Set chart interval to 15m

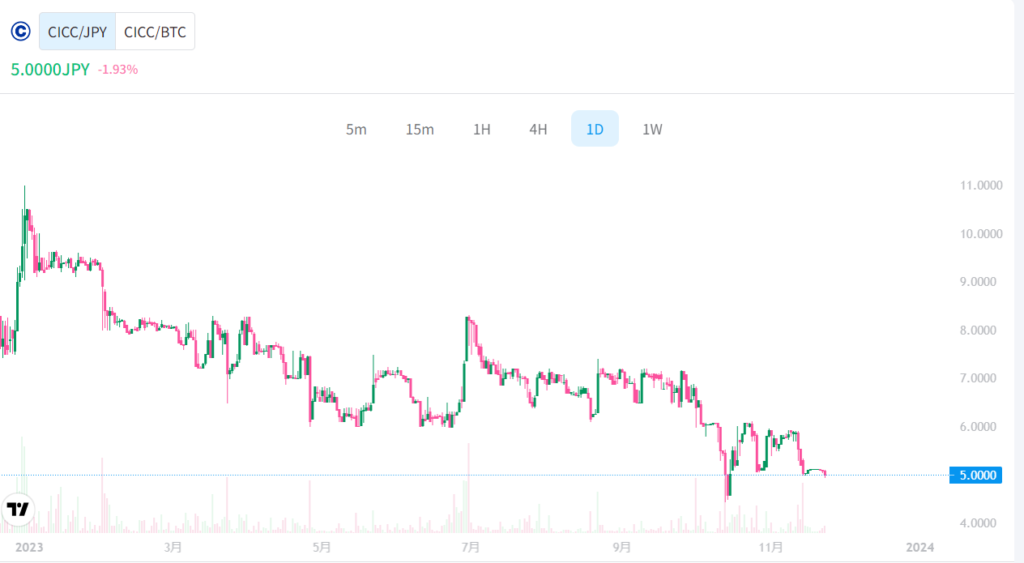click(419, 129)
